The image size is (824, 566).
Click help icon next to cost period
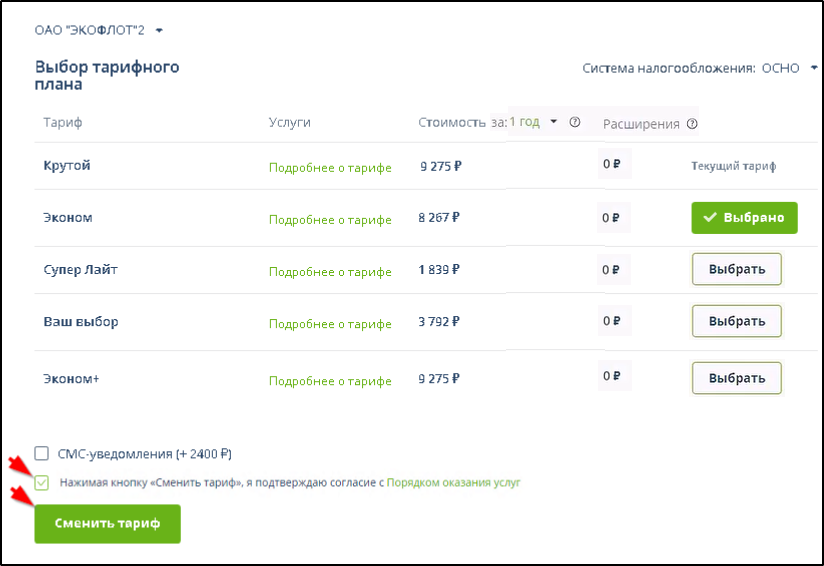click(x=575, y=122)
